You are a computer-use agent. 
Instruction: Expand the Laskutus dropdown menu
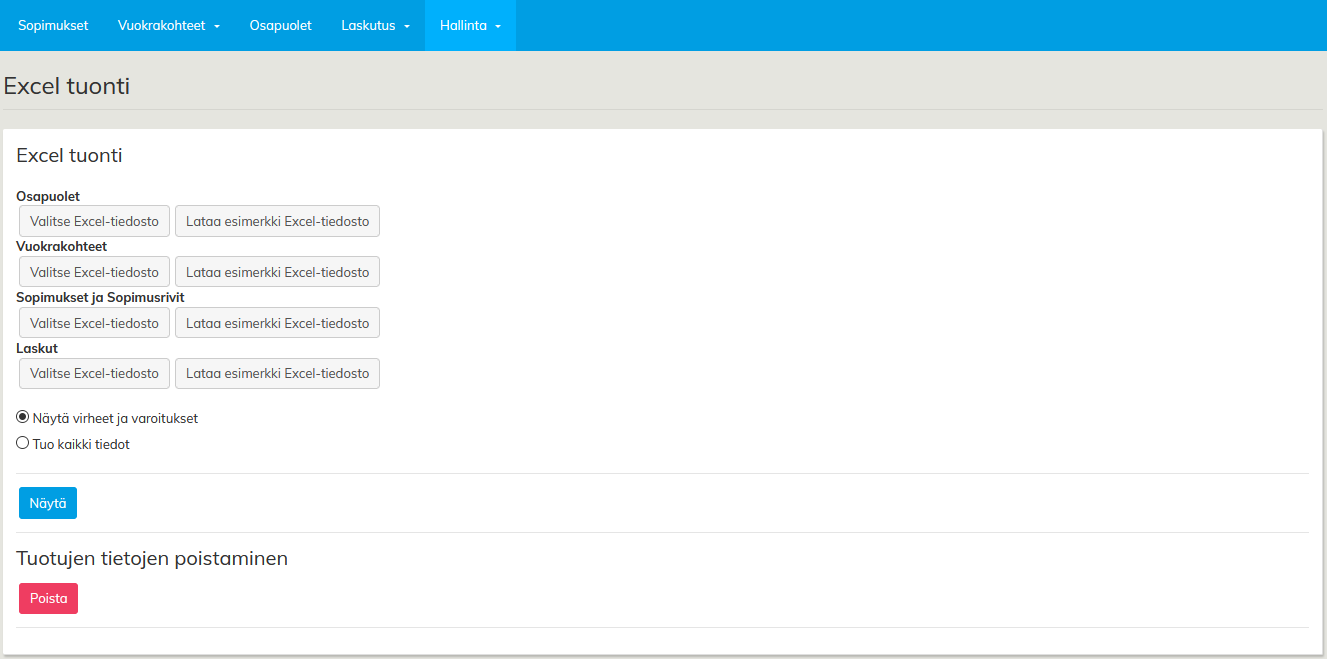coord(375,25)
